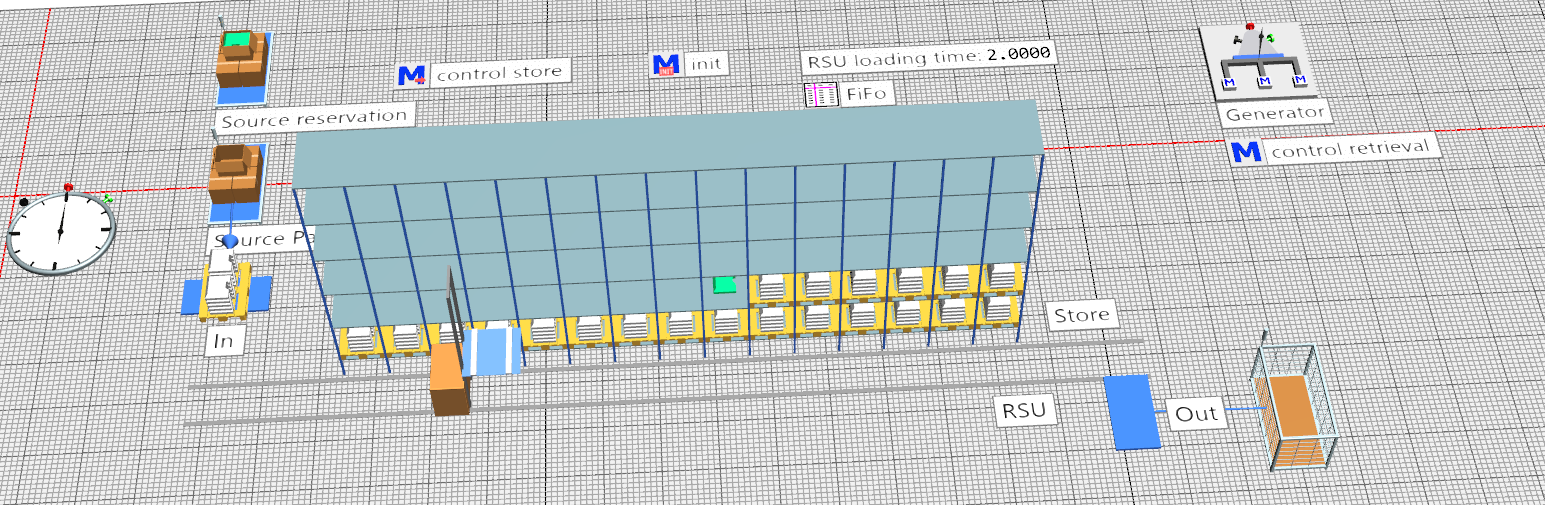Click the RSU label

[x=1026, y=411]
